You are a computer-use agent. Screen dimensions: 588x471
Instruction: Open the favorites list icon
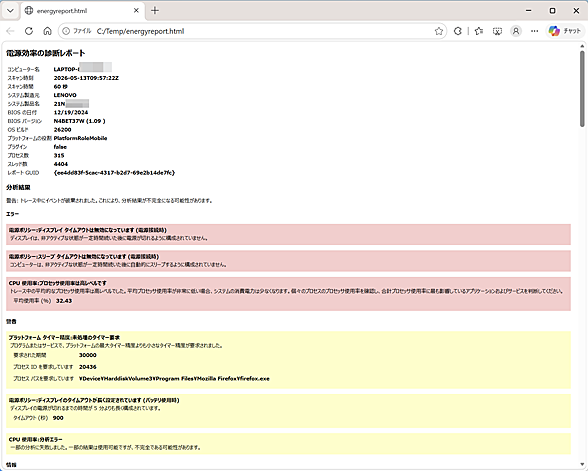click(x=479, y=31)
